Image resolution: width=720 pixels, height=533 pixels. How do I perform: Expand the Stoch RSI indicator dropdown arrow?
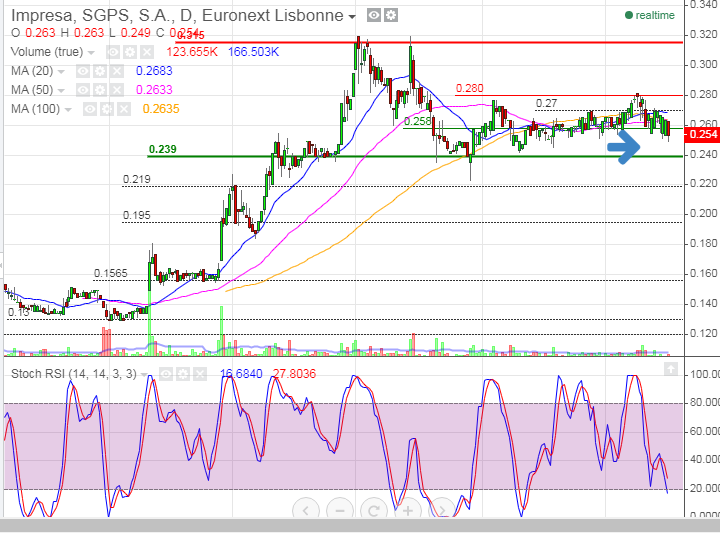tap(144, 375)
